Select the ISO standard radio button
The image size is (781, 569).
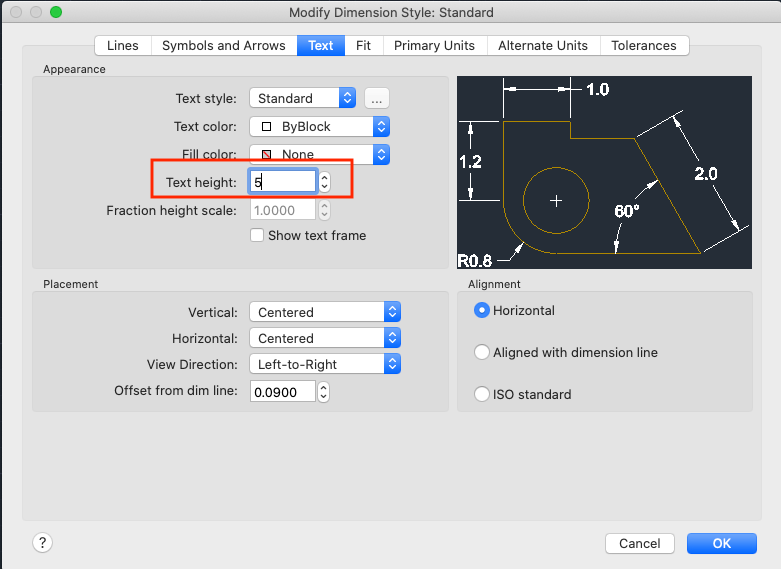[482, 394]
